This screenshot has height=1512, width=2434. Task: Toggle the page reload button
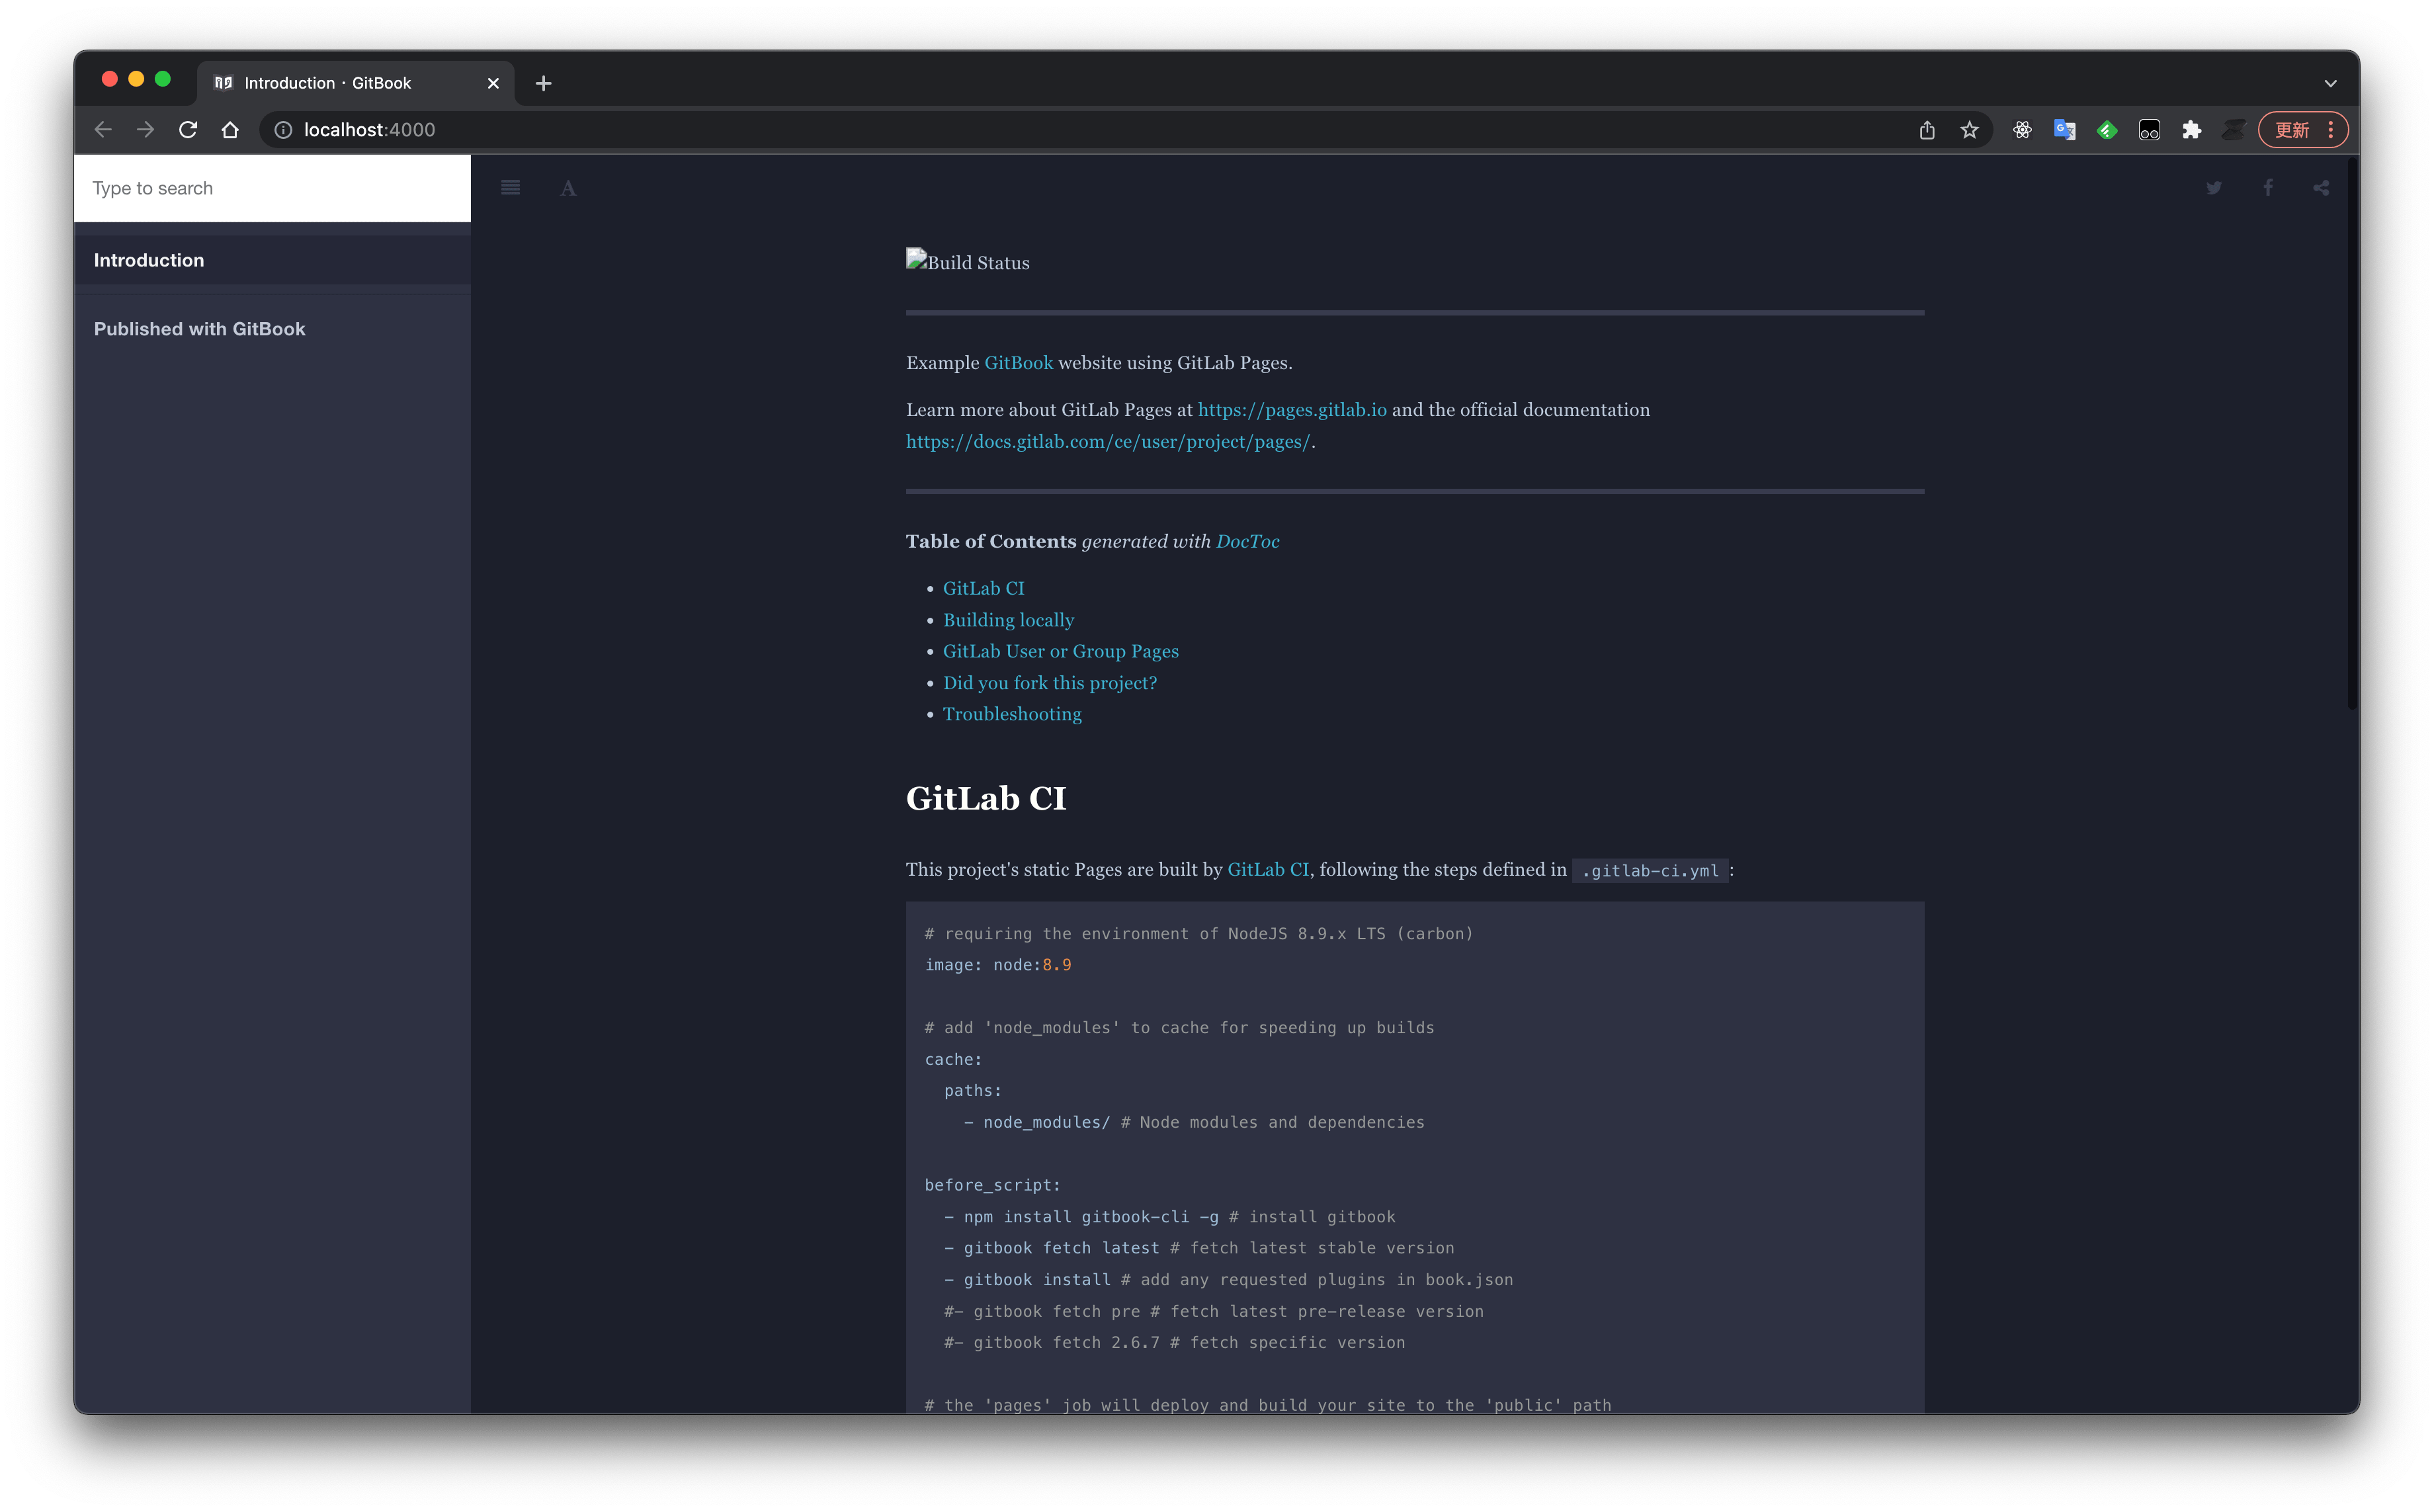click(188, 129)
